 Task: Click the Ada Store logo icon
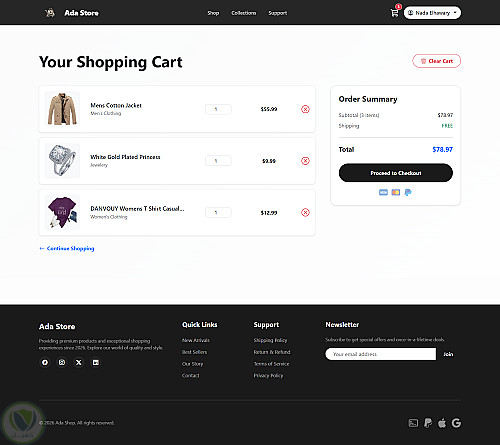point(50,13)
